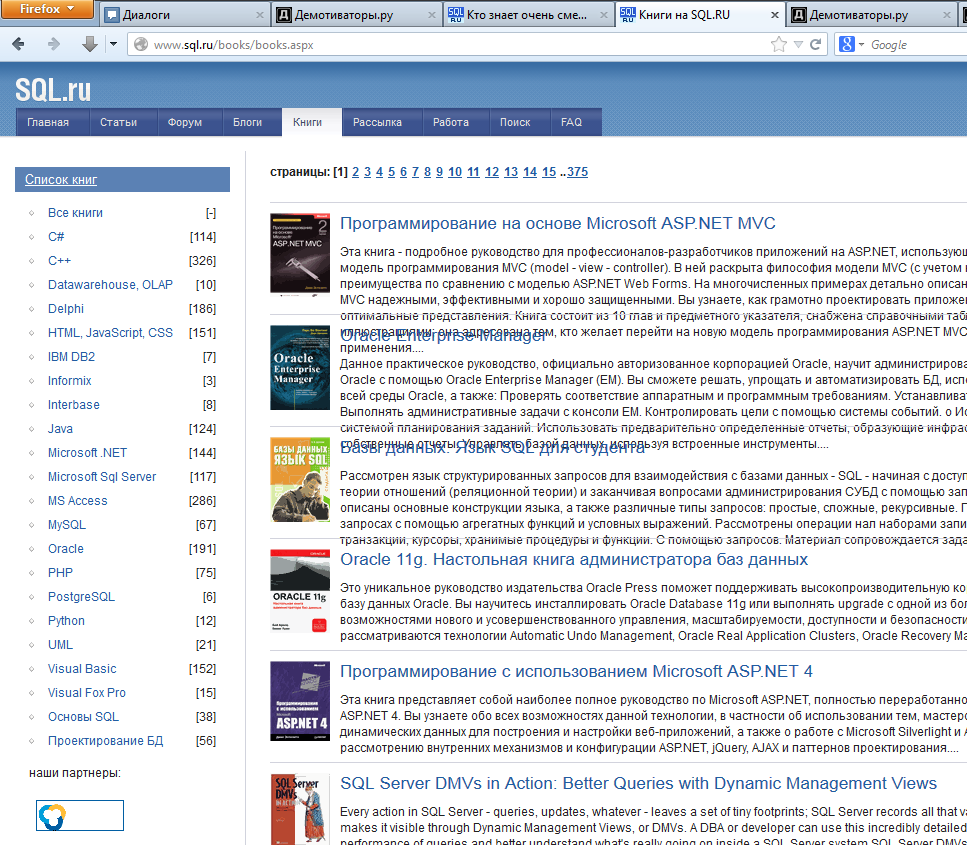Select the C++ book category
Viewport: 967px width, 845px height.
59,261
